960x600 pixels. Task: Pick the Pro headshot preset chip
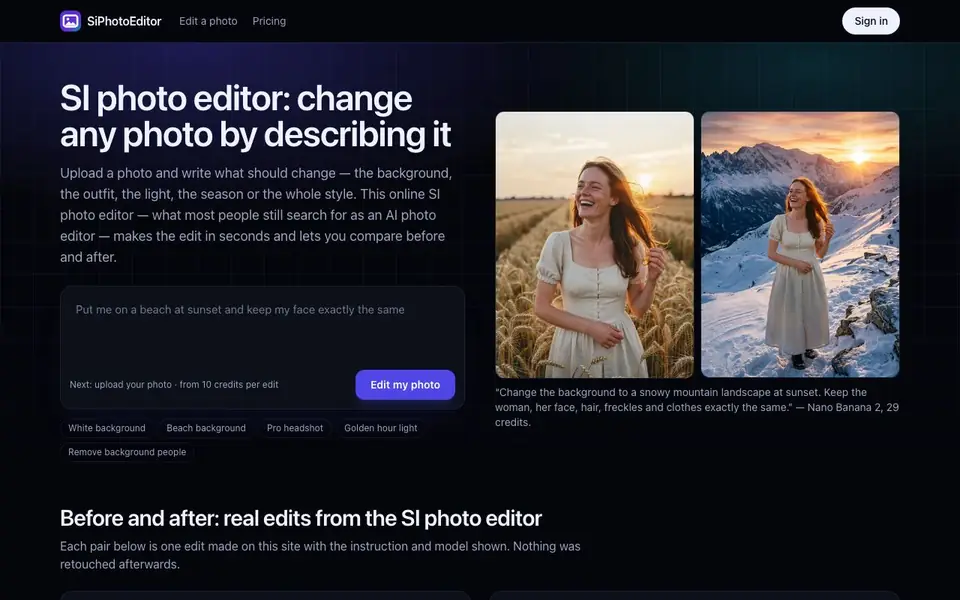[295, 428]
